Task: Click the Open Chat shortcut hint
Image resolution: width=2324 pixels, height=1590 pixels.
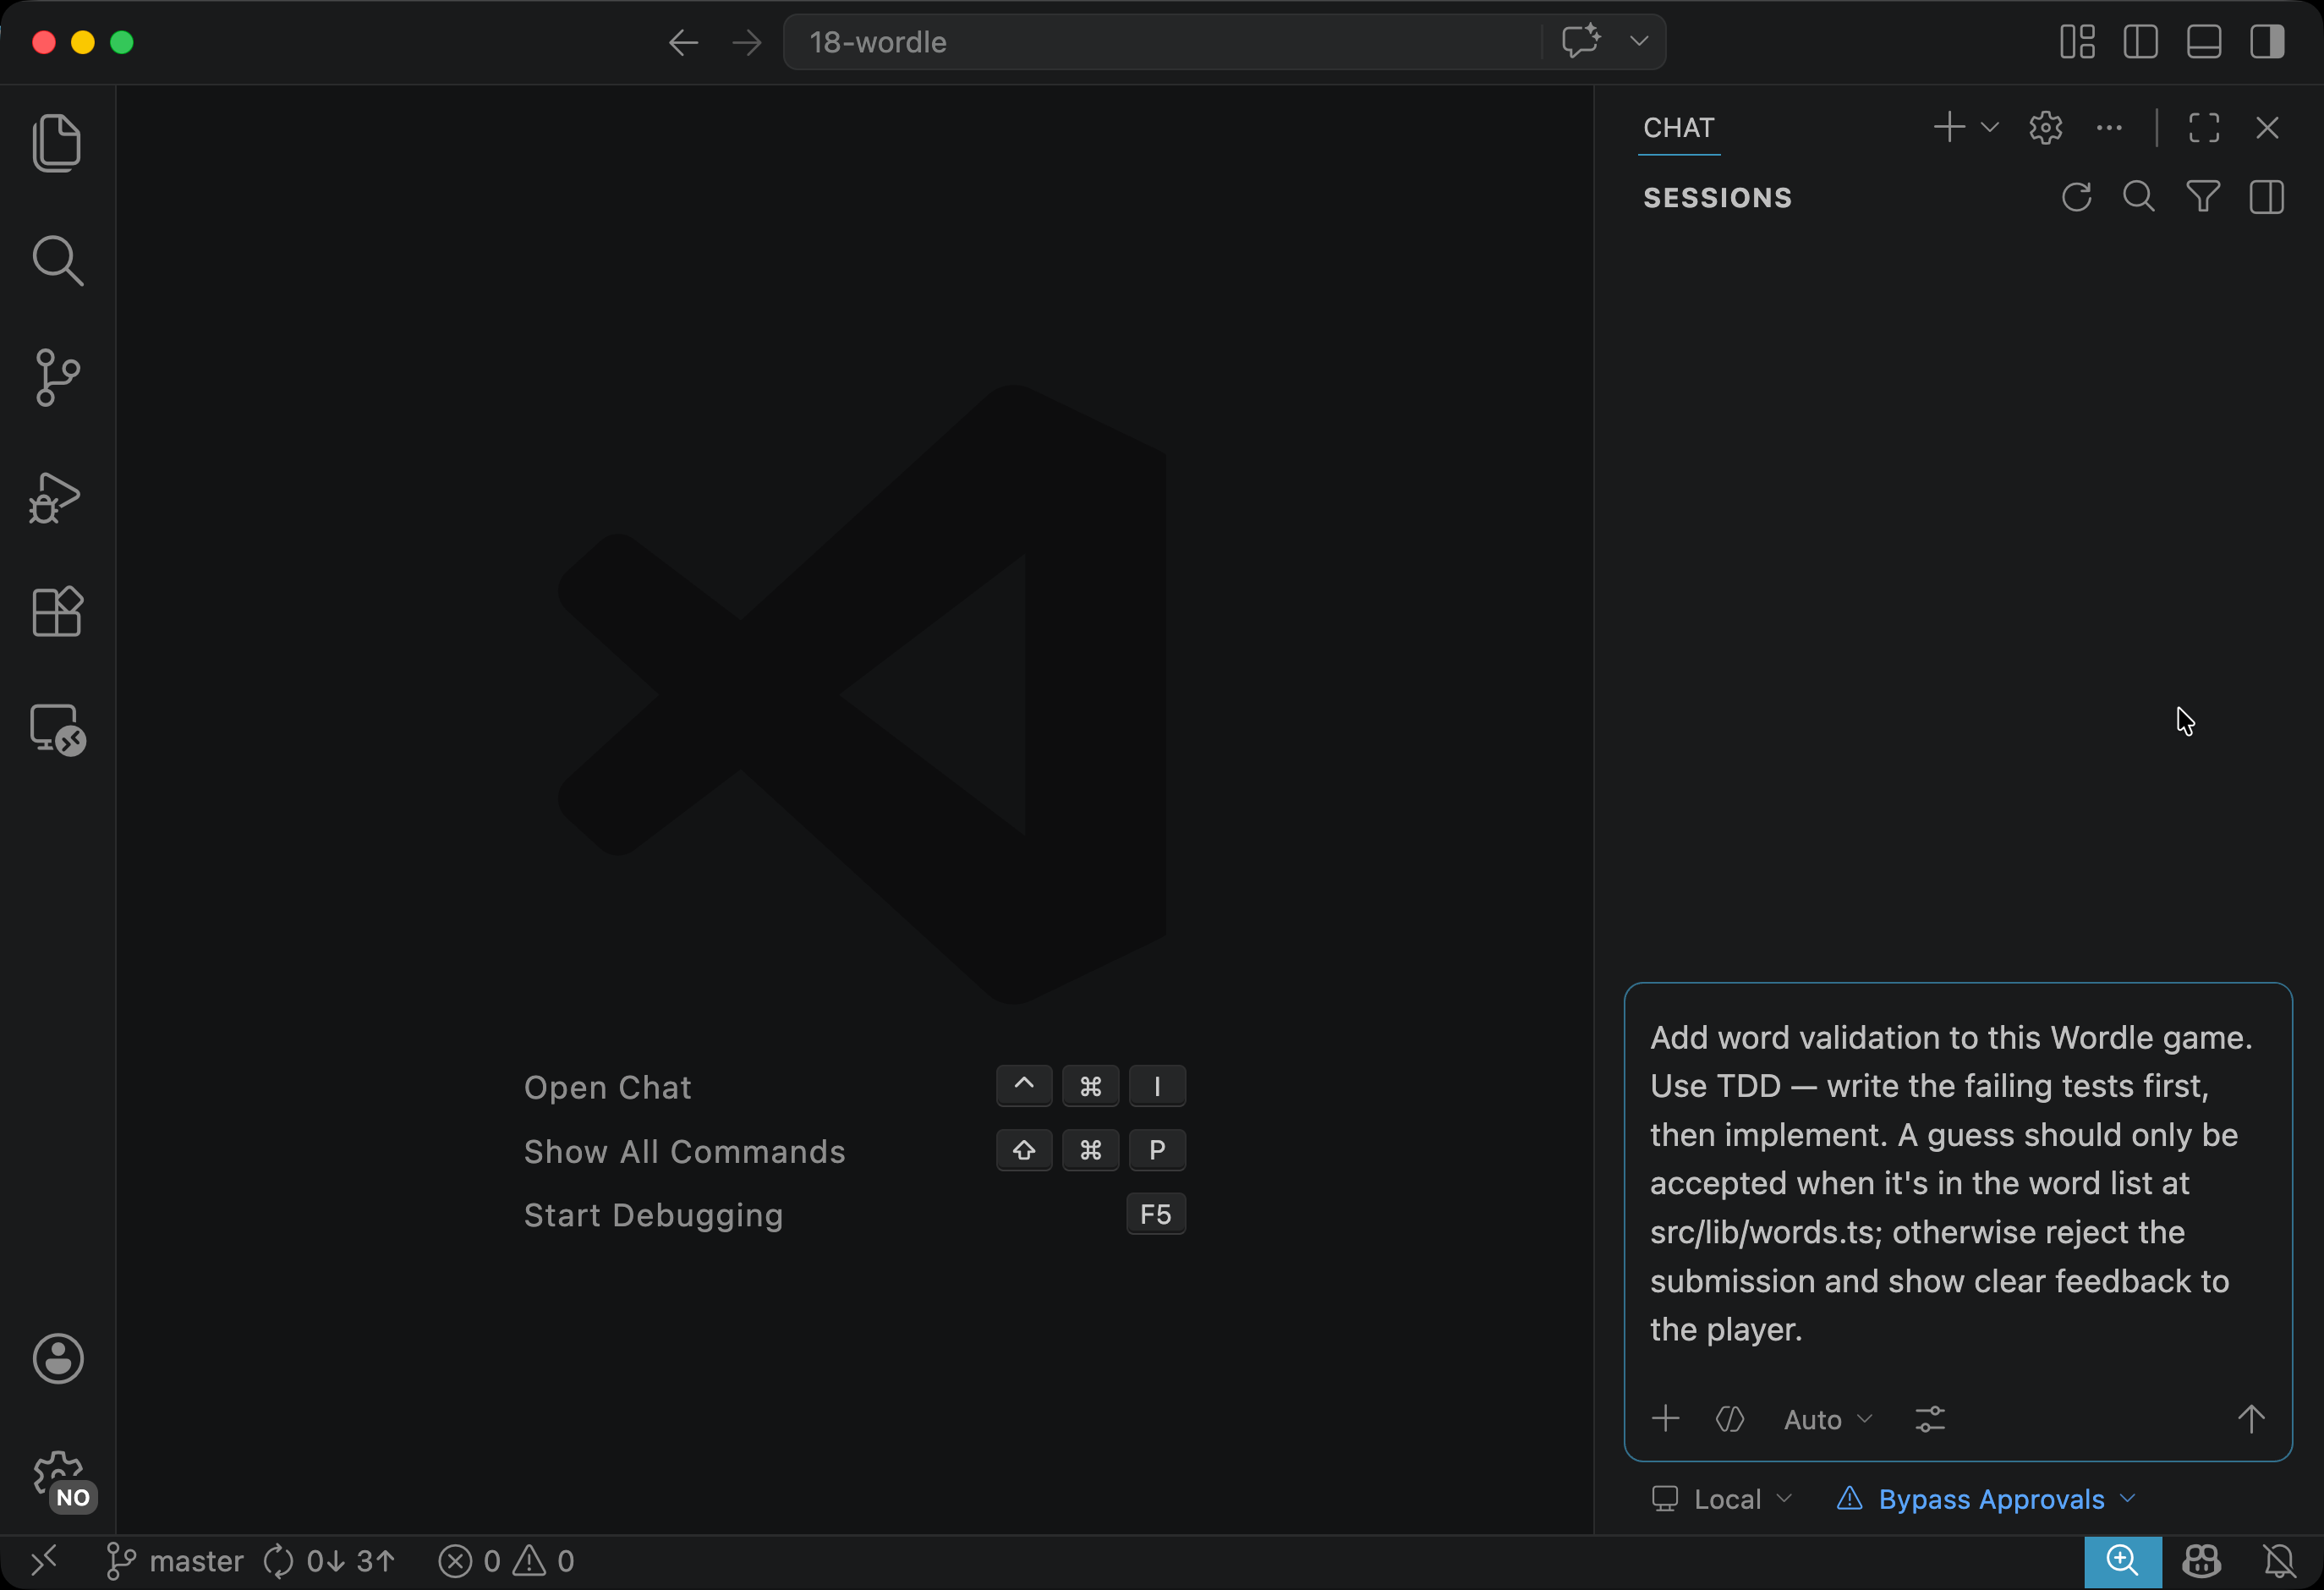Action: click(x=608, y=1087)
